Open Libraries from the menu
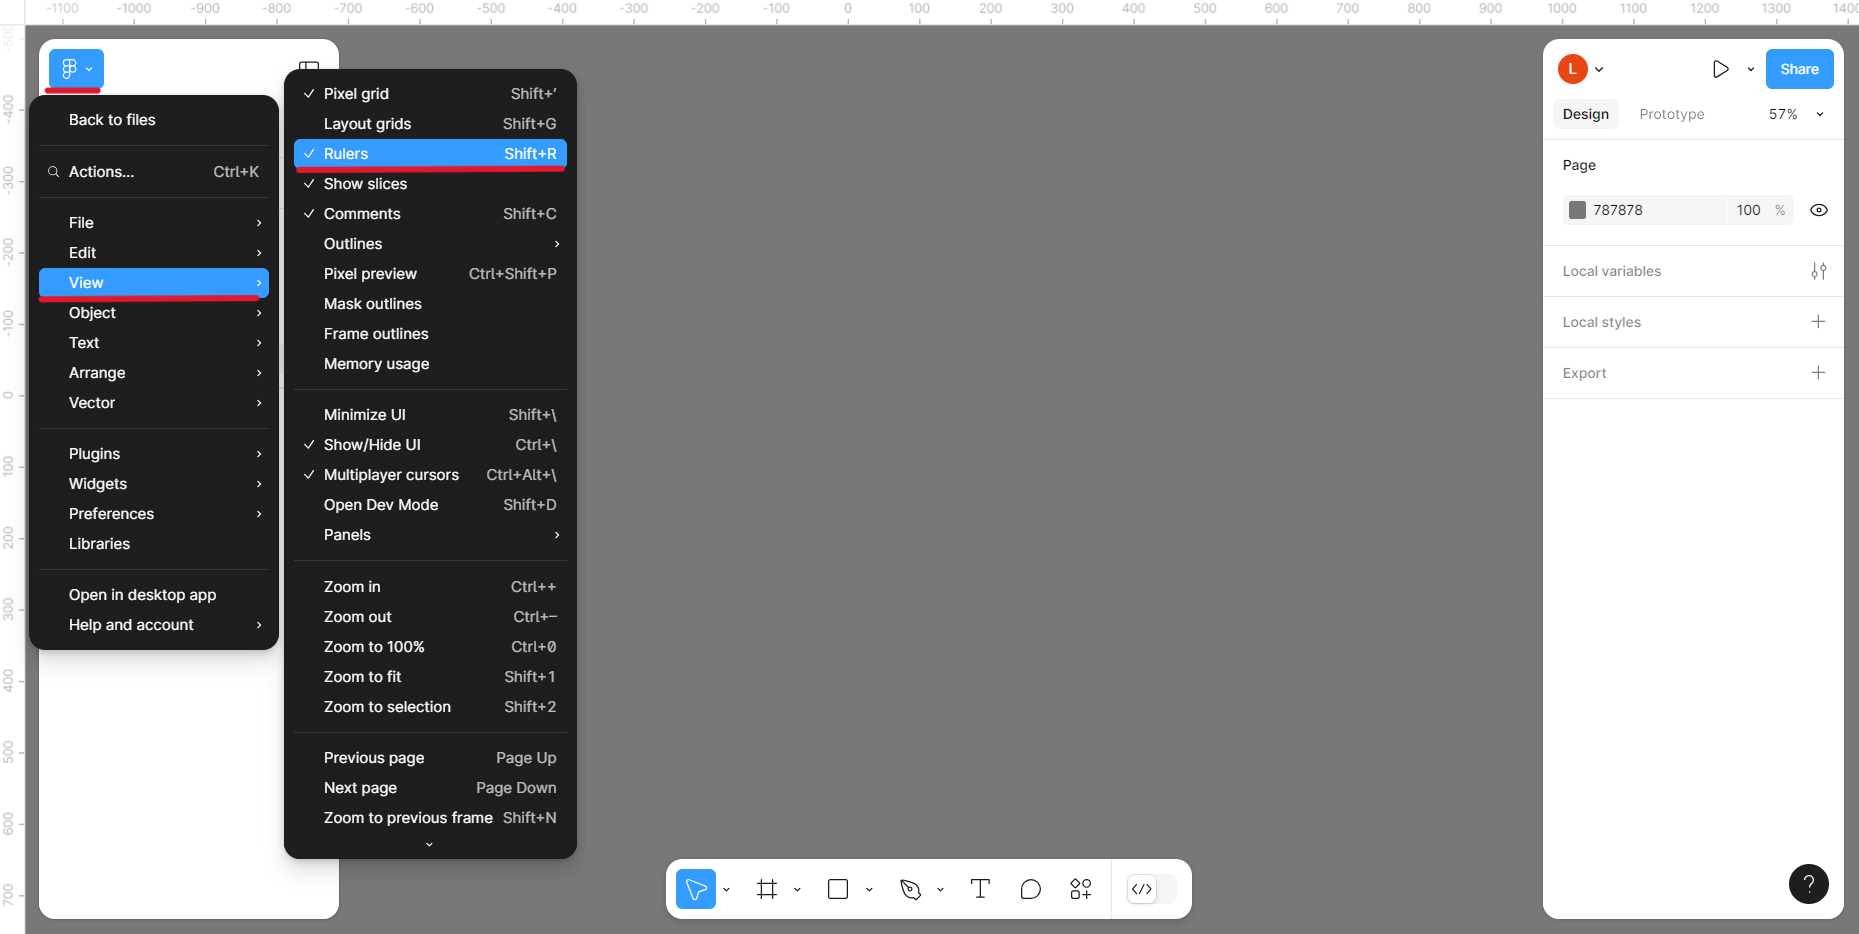Screen dimensions: 1859x934 coord(154,544)
